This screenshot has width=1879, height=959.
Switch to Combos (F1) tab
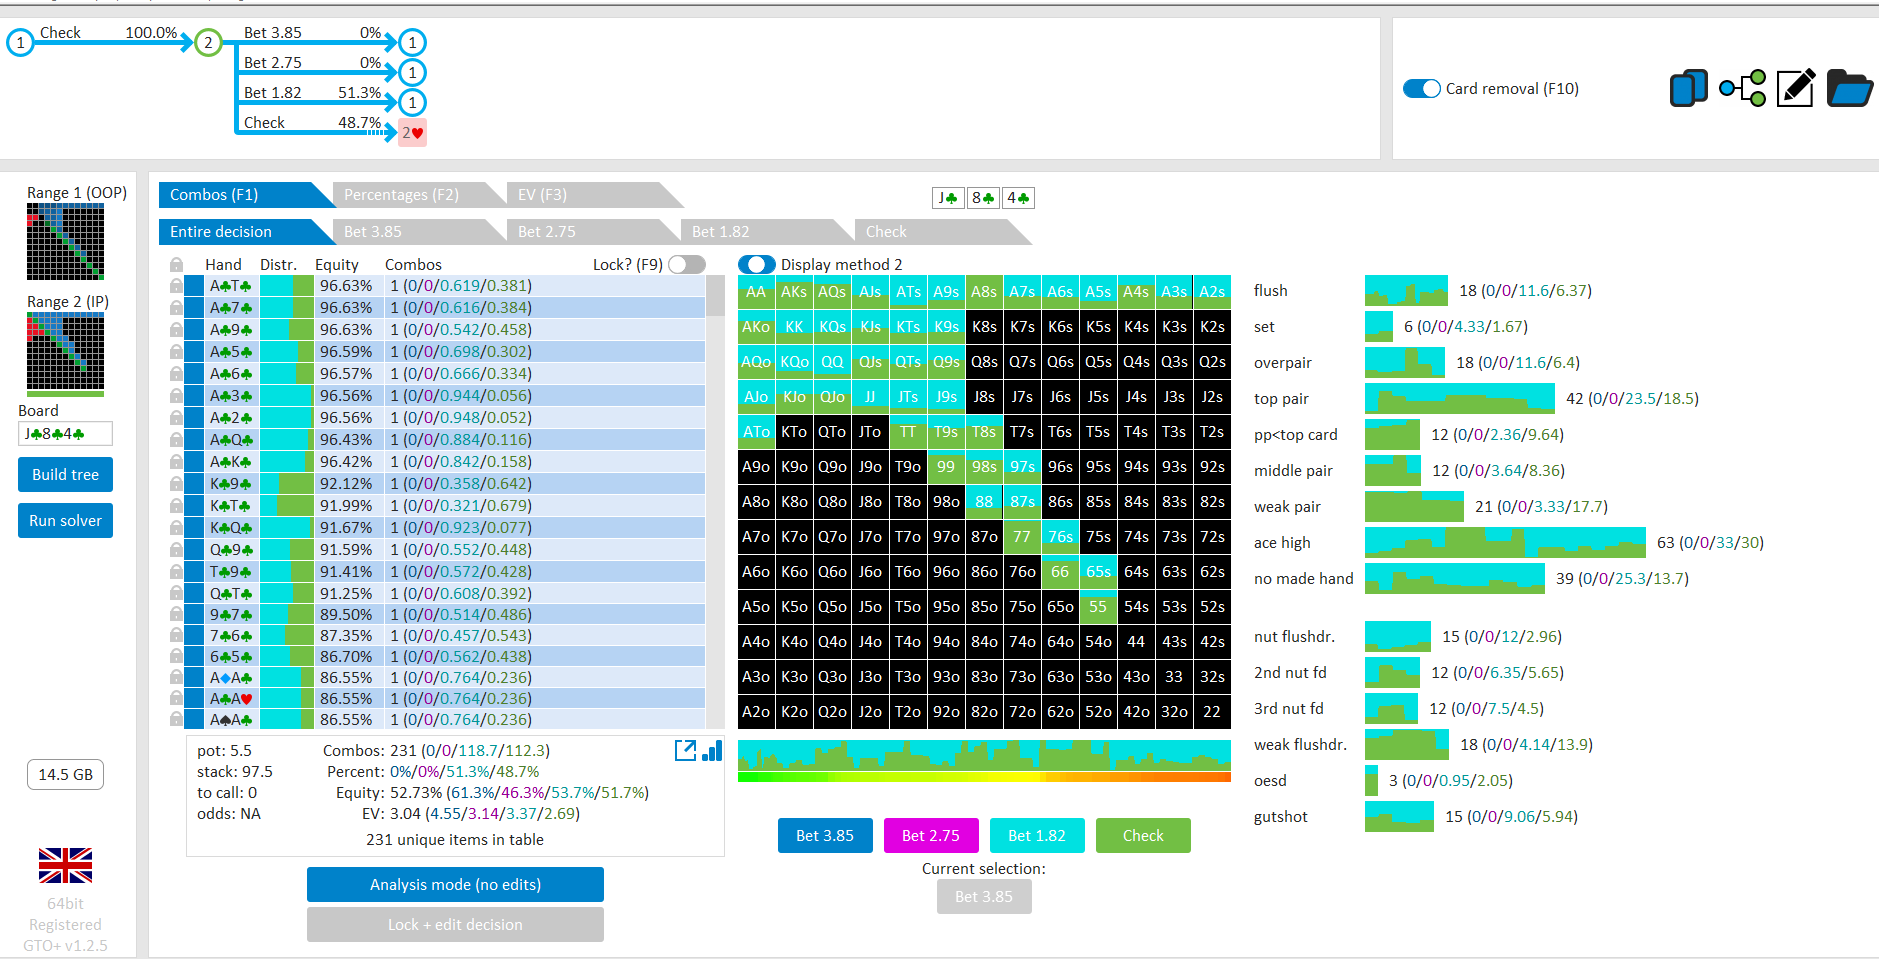point(245,195)
